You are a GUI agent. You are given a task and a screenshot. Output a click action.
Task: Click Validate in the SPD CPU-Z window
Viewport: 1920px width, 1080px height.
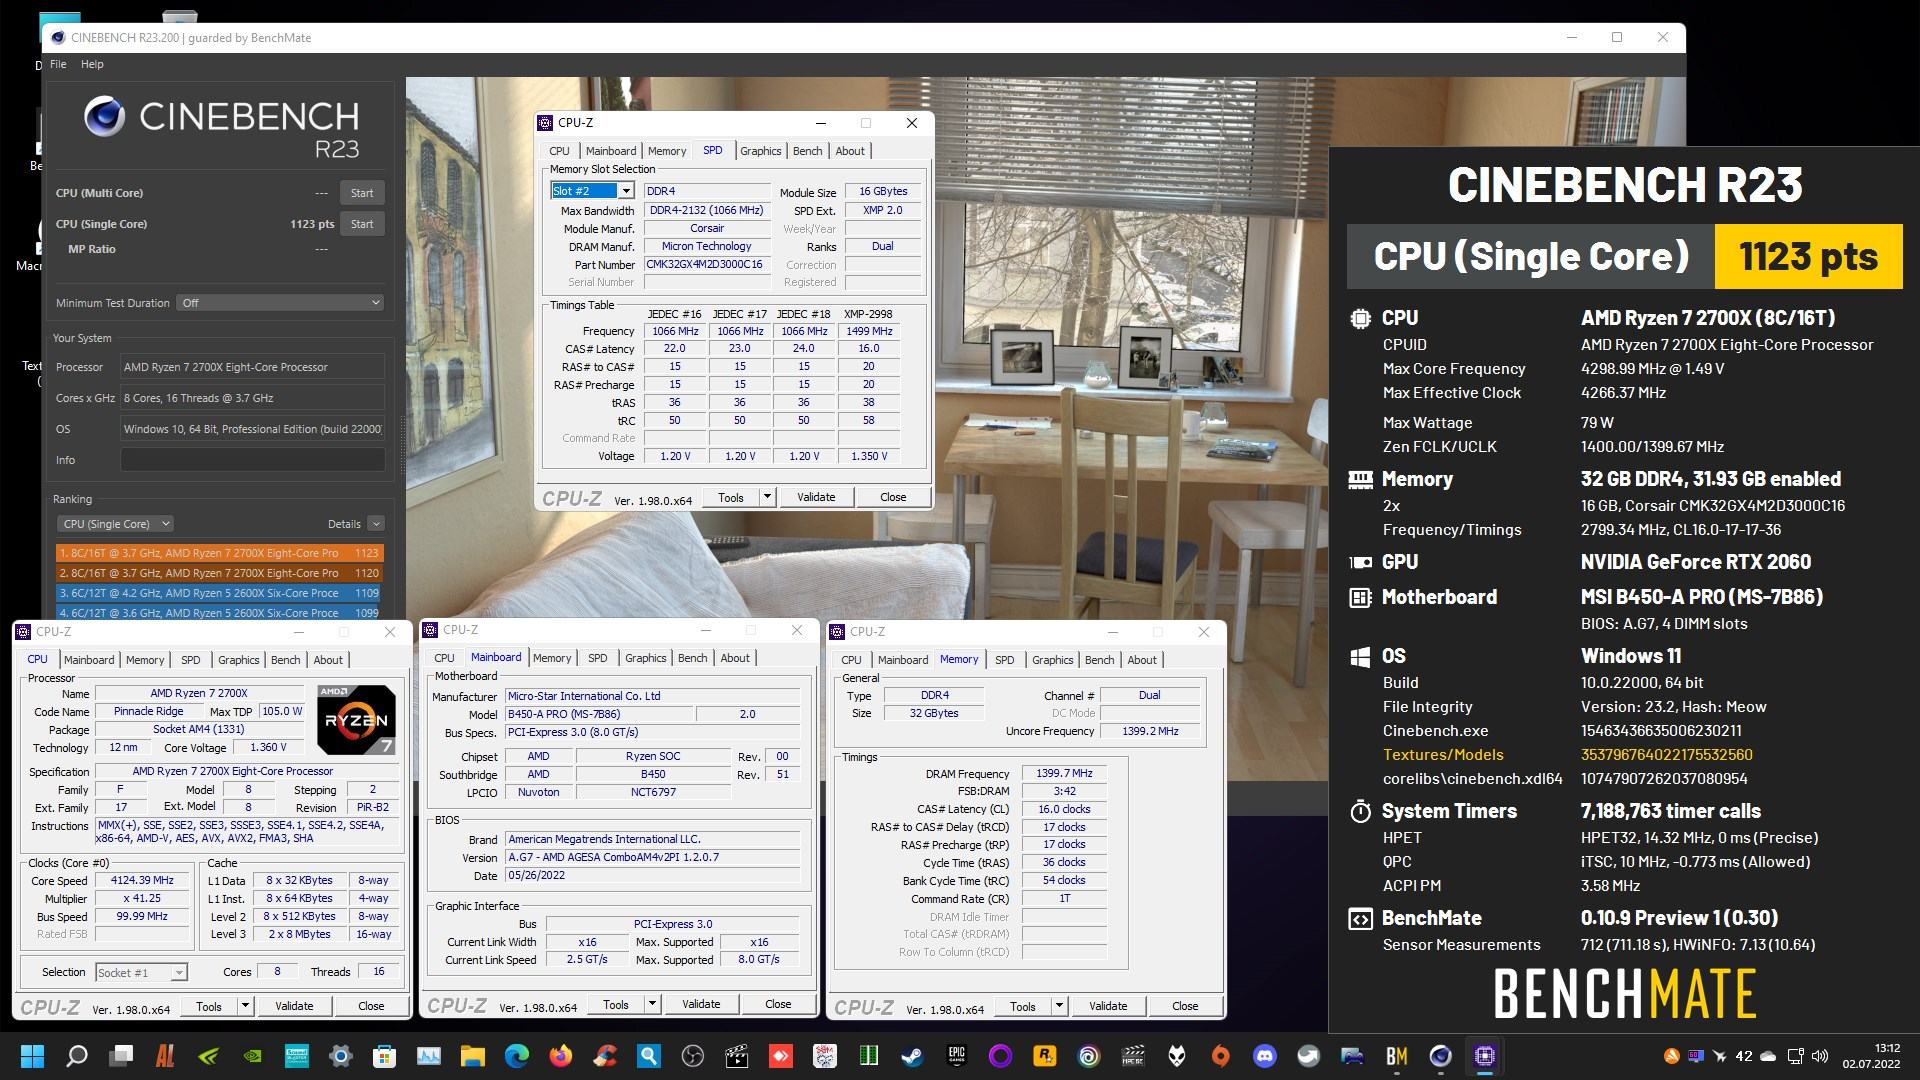(816, 497)
